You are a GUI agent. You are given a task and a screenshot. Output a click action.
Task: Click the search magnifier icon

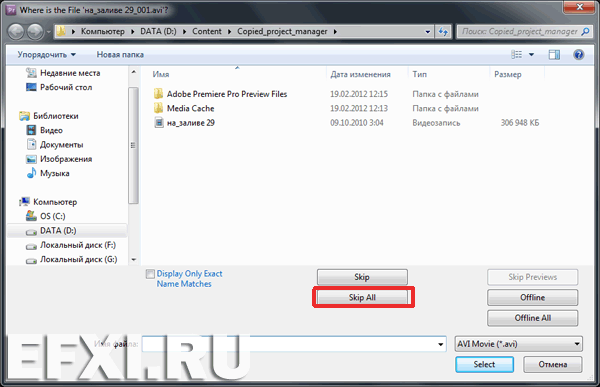[585, 32]
